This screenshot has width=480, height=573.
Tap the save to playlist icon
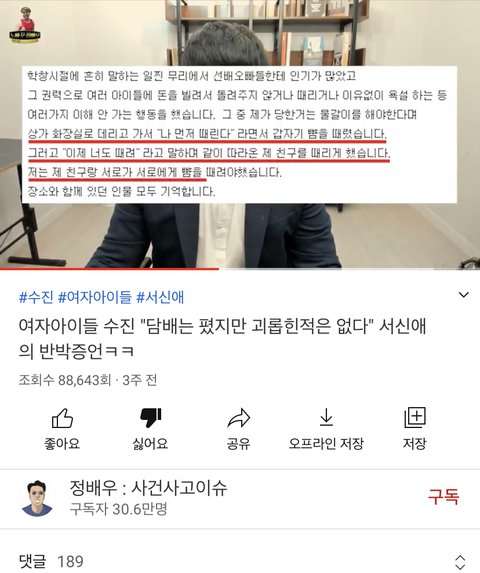pyautogui.click(x=415, y=417)
